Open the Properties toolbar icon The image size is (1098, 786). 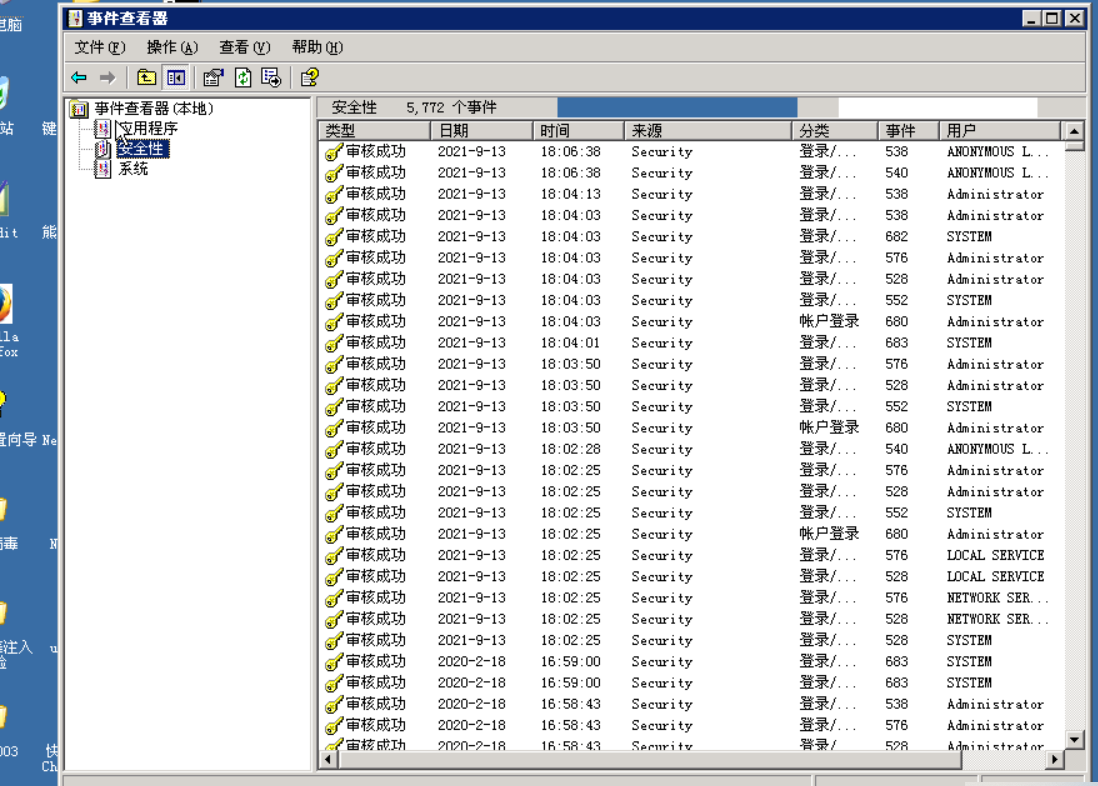pos(213,77)
